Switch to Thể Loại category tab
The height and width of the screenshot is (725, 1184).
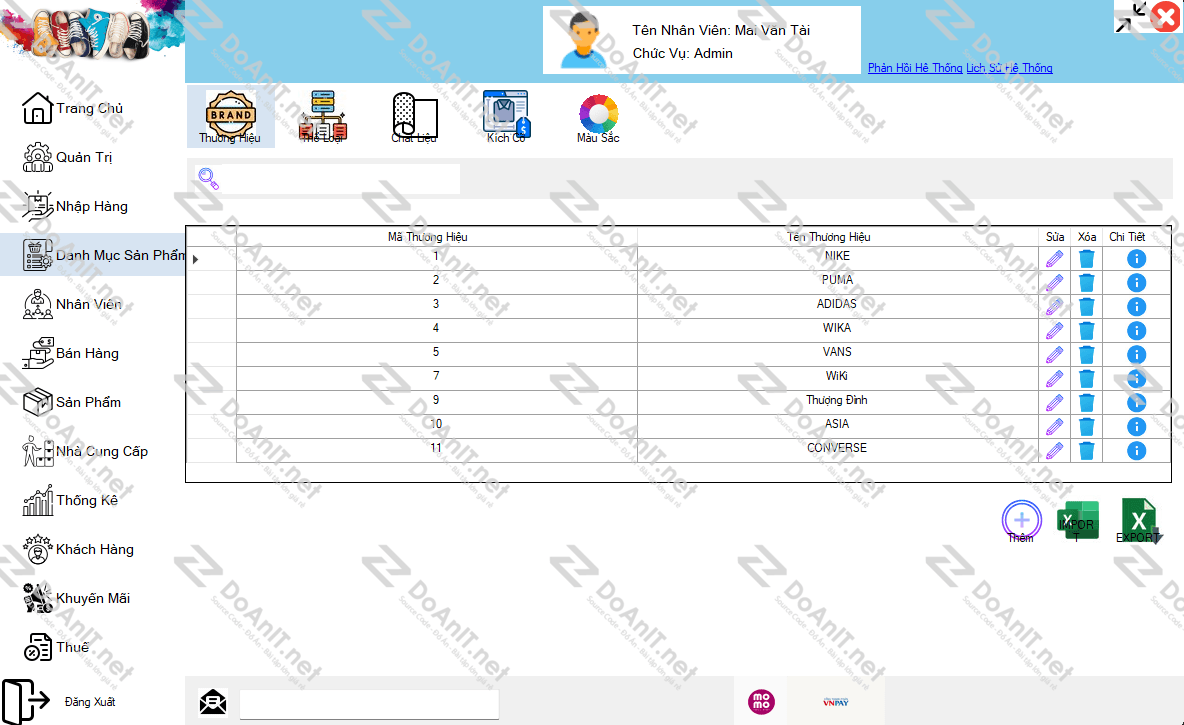coord(322,117)
